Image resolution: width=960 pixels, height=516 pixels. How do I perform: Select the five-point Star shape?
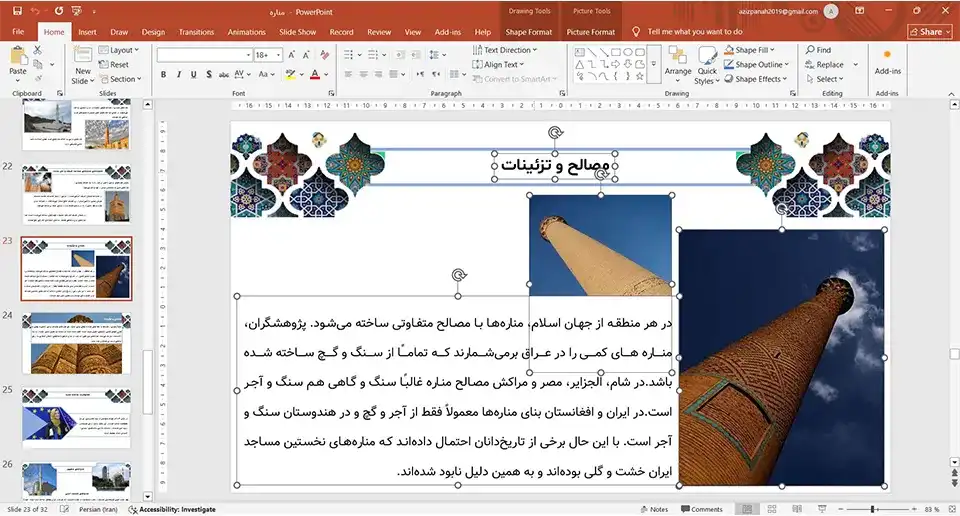[640, 77]
